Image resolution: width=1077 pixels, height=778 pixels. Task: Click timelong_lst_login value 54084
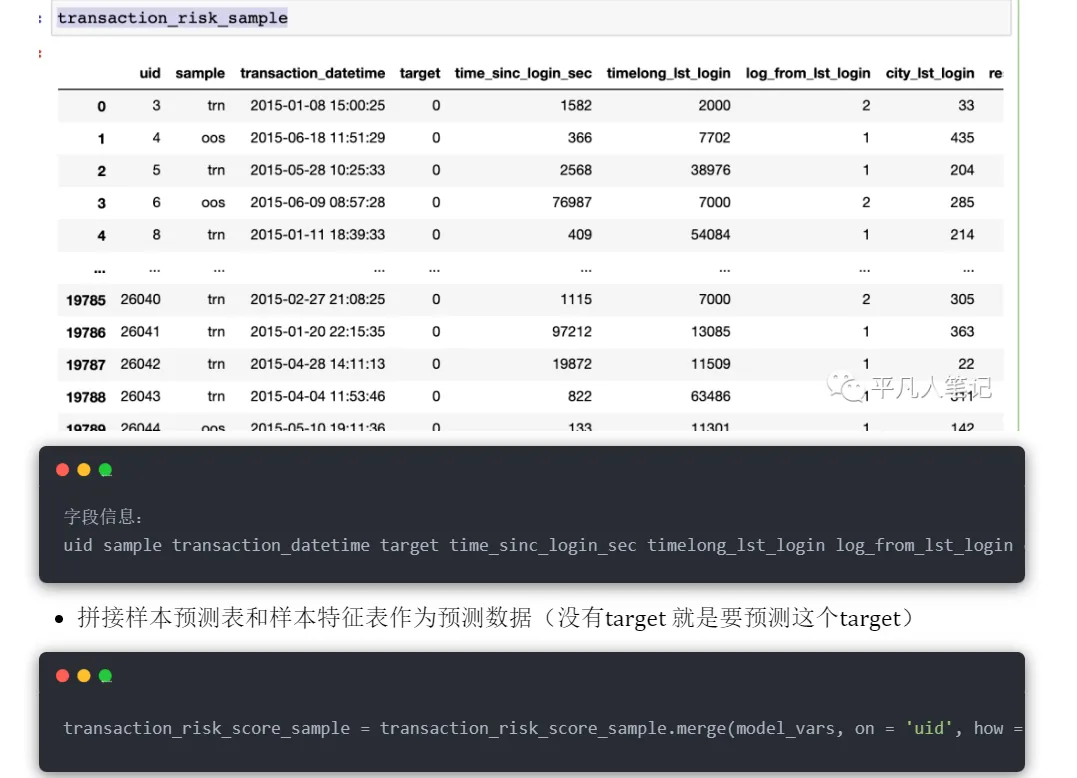711,235
